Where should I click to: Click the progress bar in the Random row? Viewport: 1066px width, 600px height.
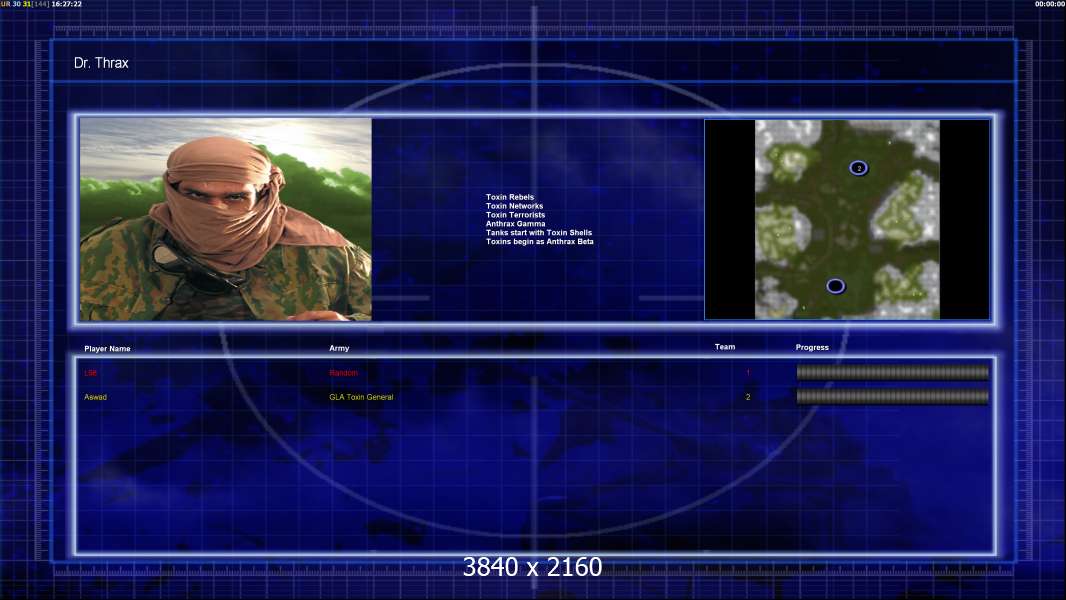click(x=893, y=372)
